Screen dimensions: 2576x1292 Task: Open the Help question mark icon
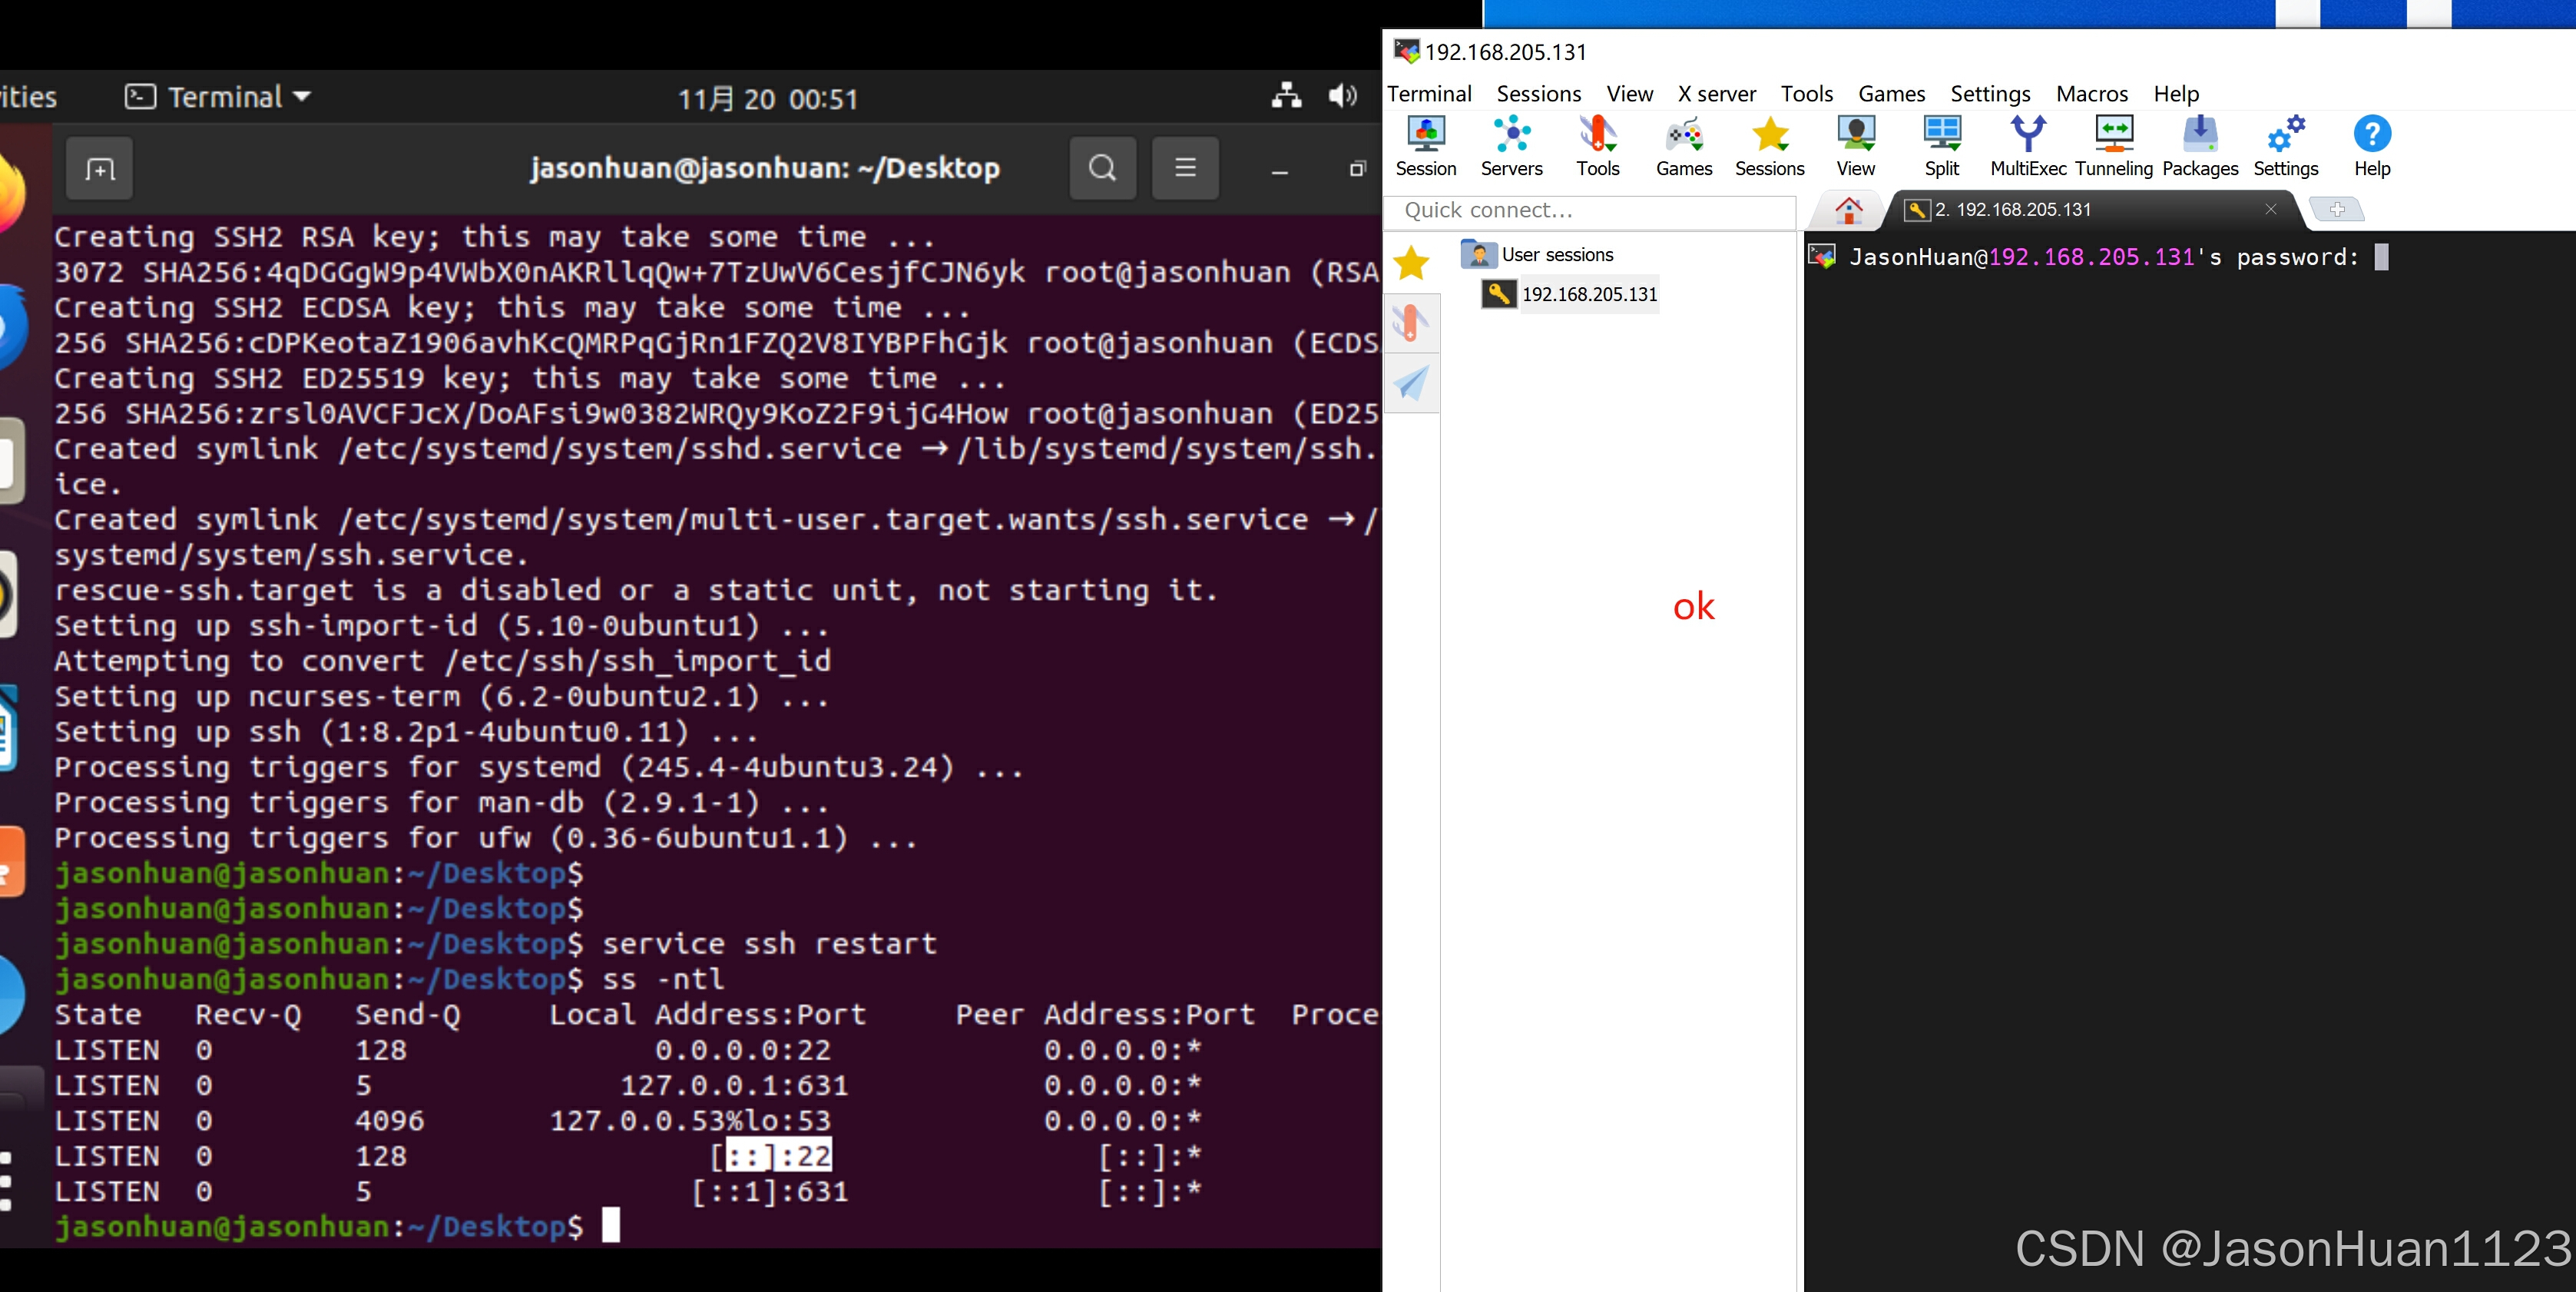point(2372,147)
